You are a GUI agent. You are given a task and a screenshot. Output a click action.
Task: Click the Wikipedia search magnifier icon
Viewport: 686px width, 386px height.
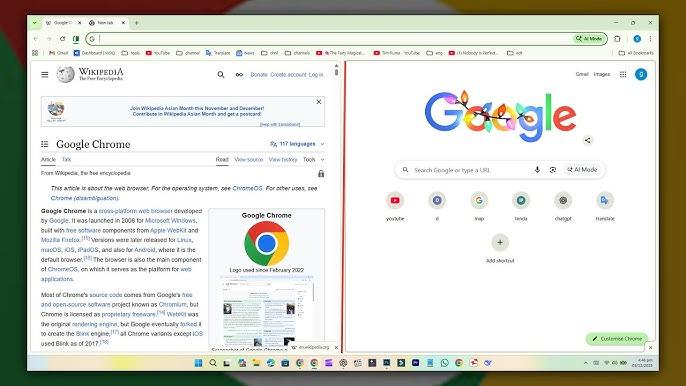click(x=221, y=74)
